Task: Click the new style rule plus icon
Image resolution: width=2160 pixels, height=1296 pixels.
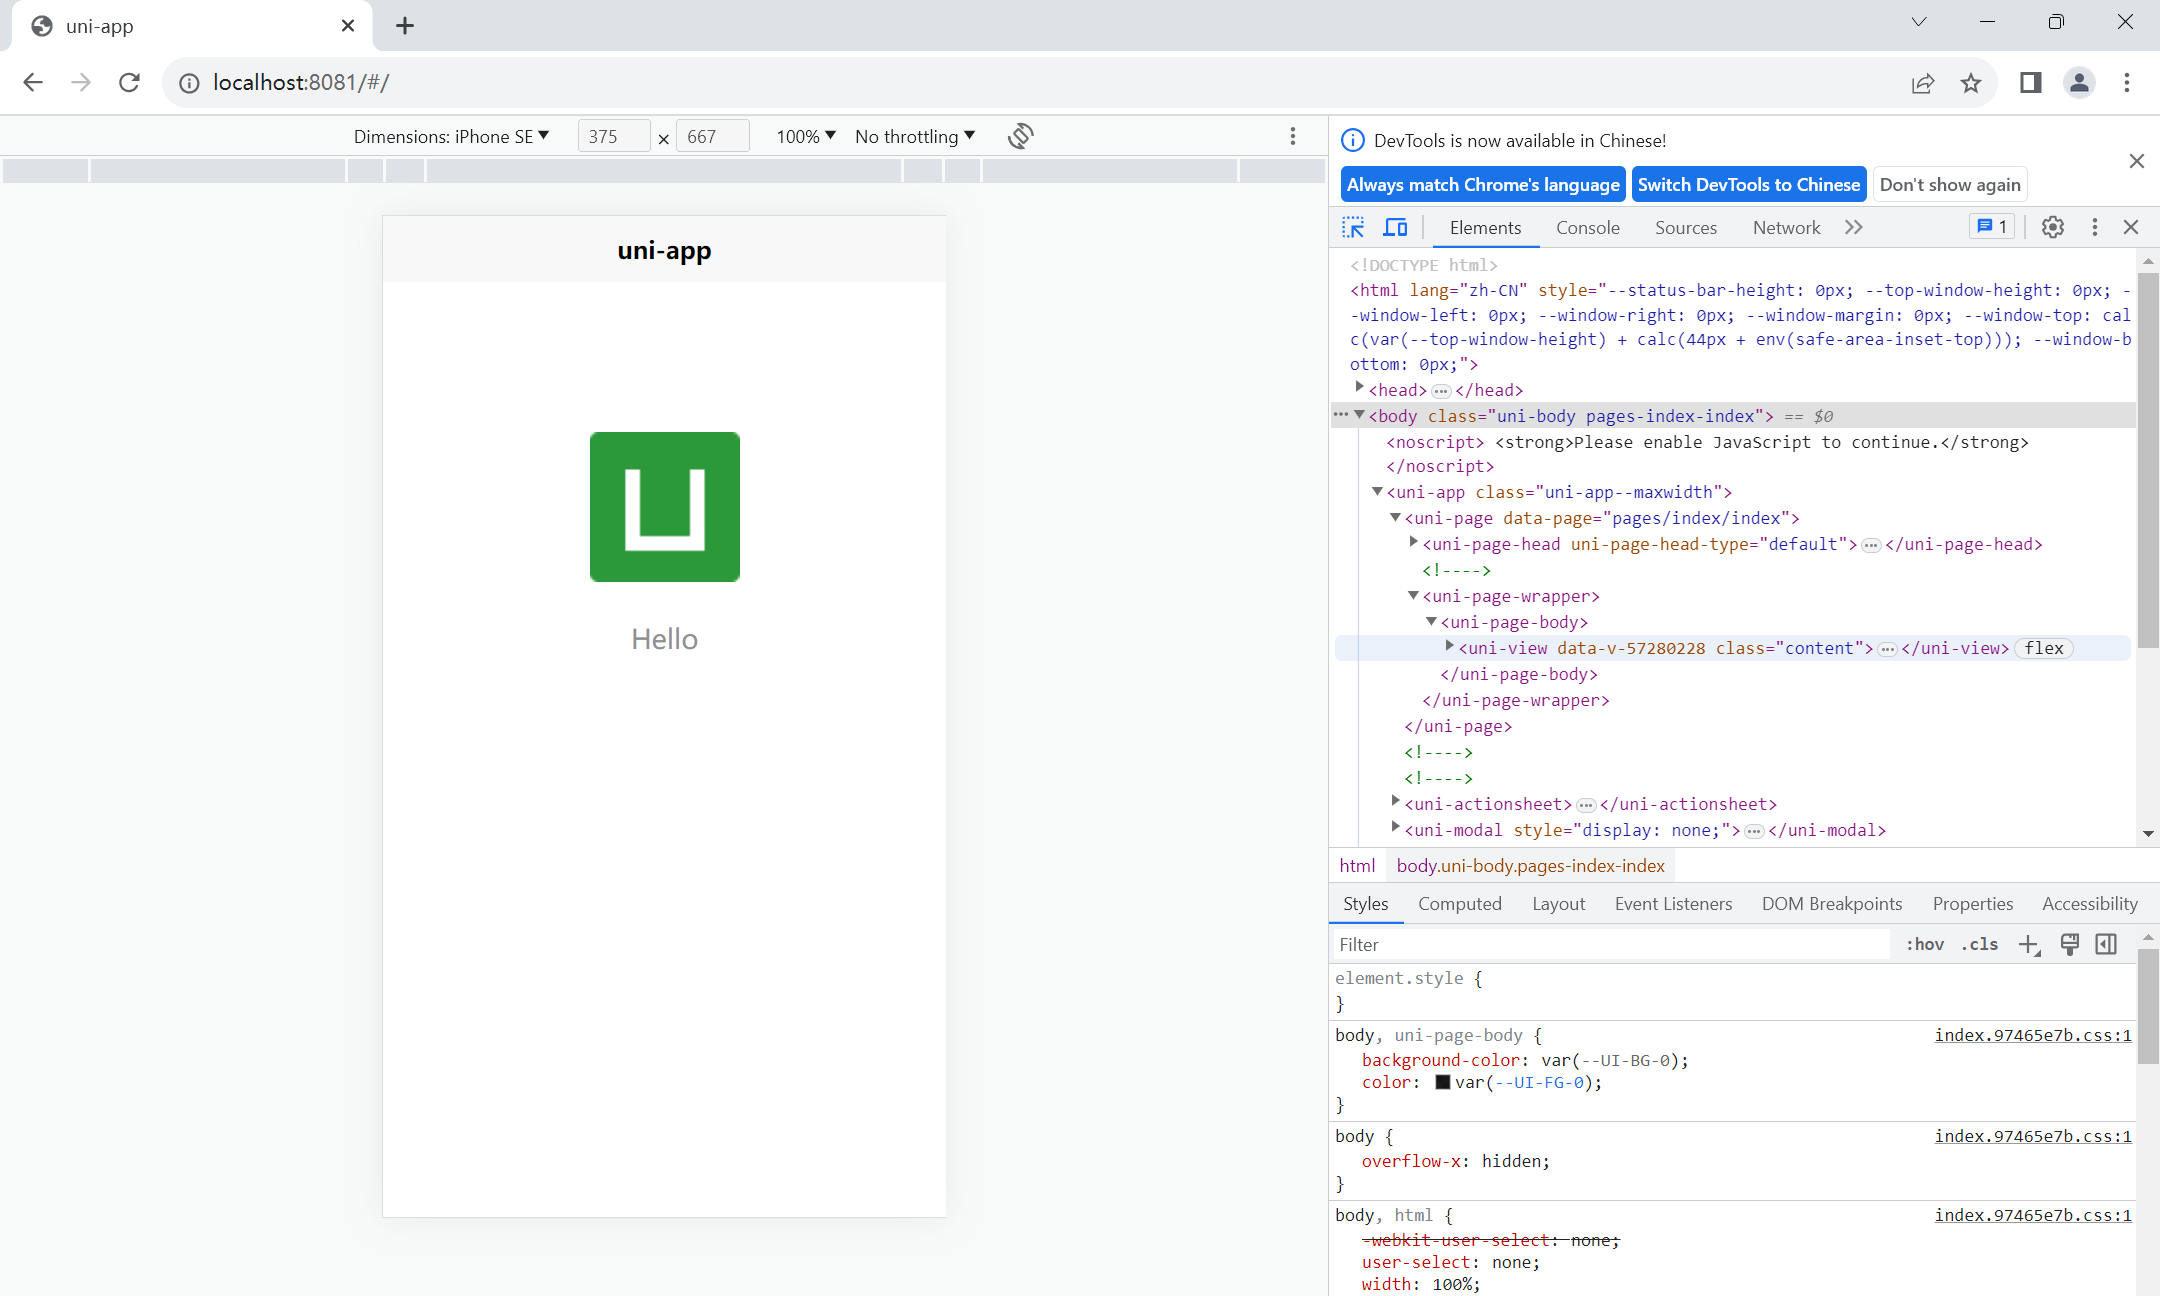Action: (x=2028, y=944)
